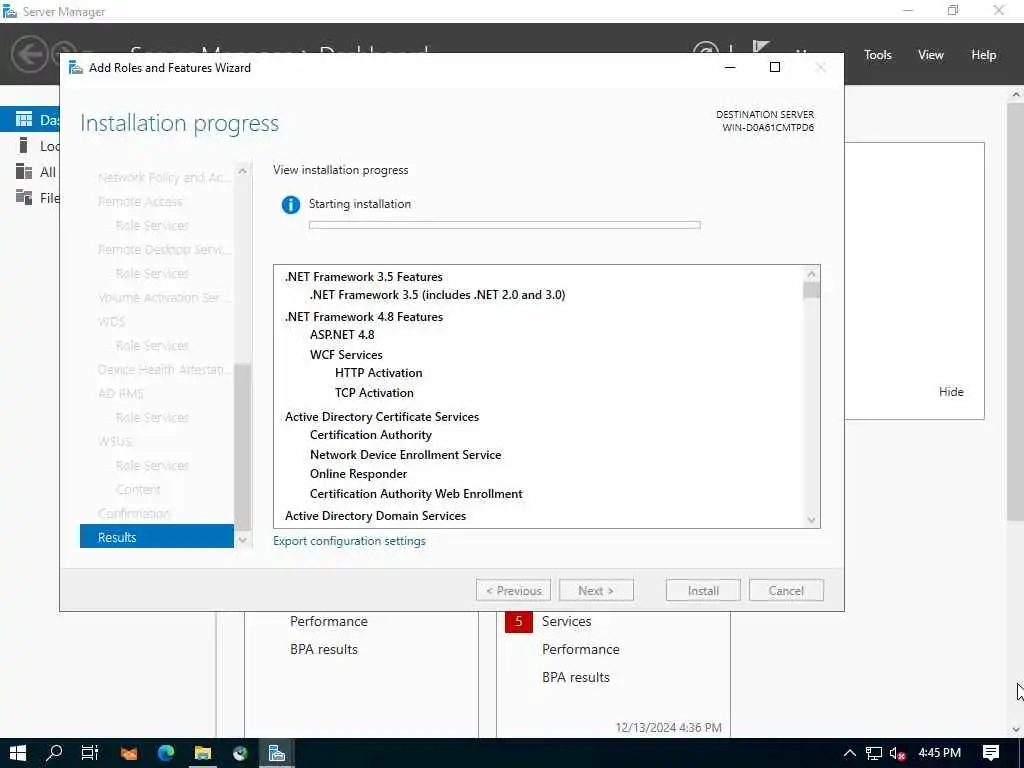Click the wizard title bar icon

pos(76,68)
